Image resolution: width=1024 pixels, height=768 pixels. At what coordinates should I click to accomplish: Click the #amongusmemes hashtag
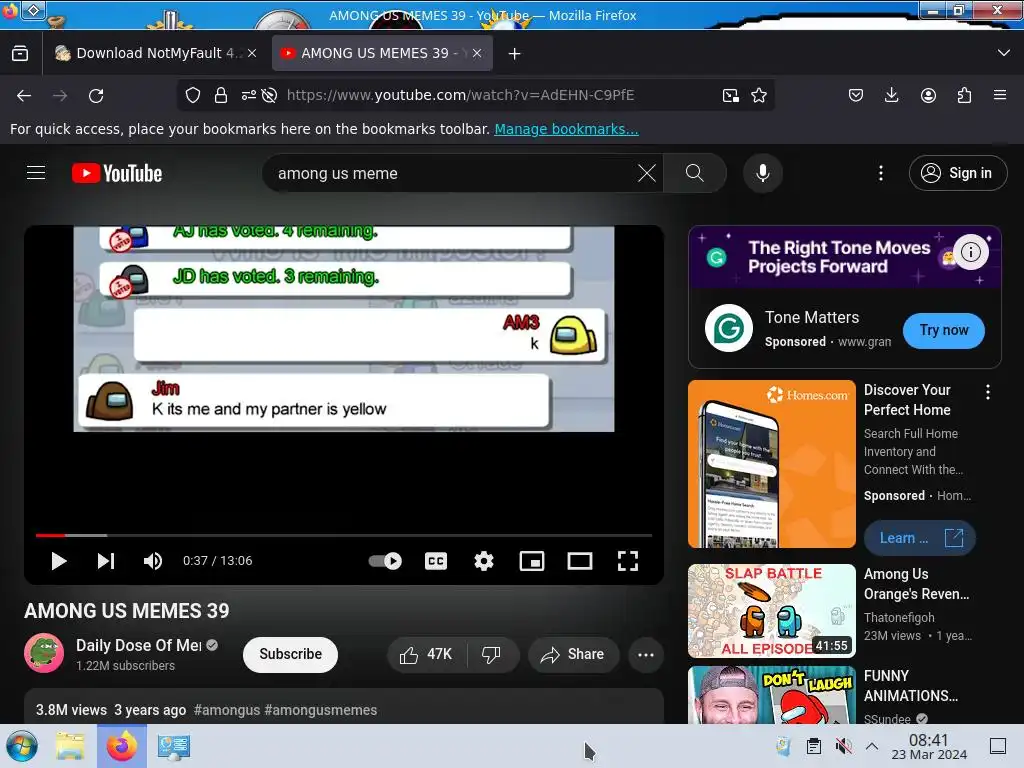(321, 710)
